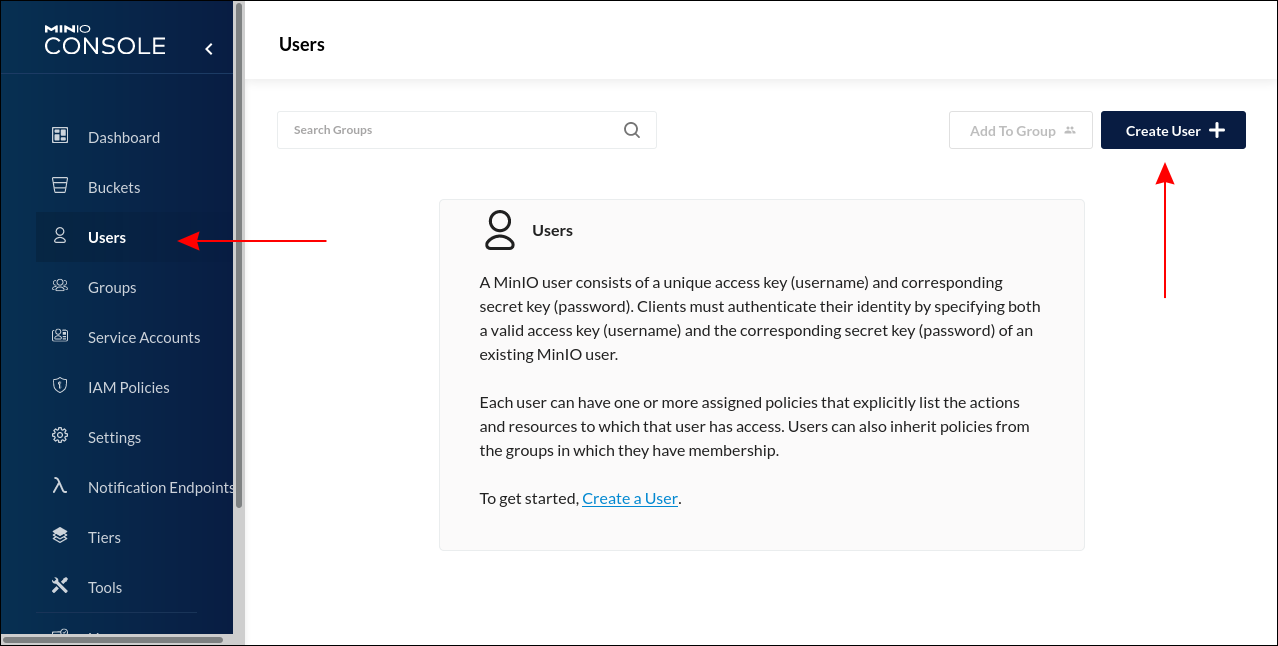Select the Users person icon in sidebar
This screenshot has height=646, width=1278.
[60, 237]
